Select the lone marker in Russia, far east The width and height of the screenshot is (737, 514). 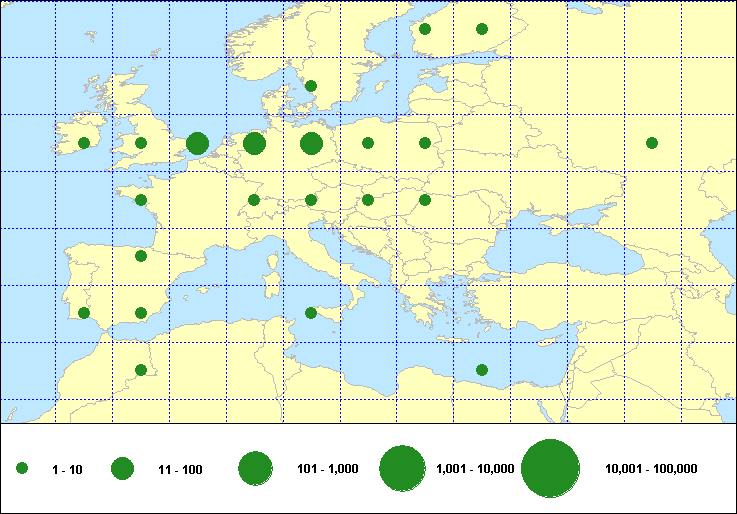652,143
